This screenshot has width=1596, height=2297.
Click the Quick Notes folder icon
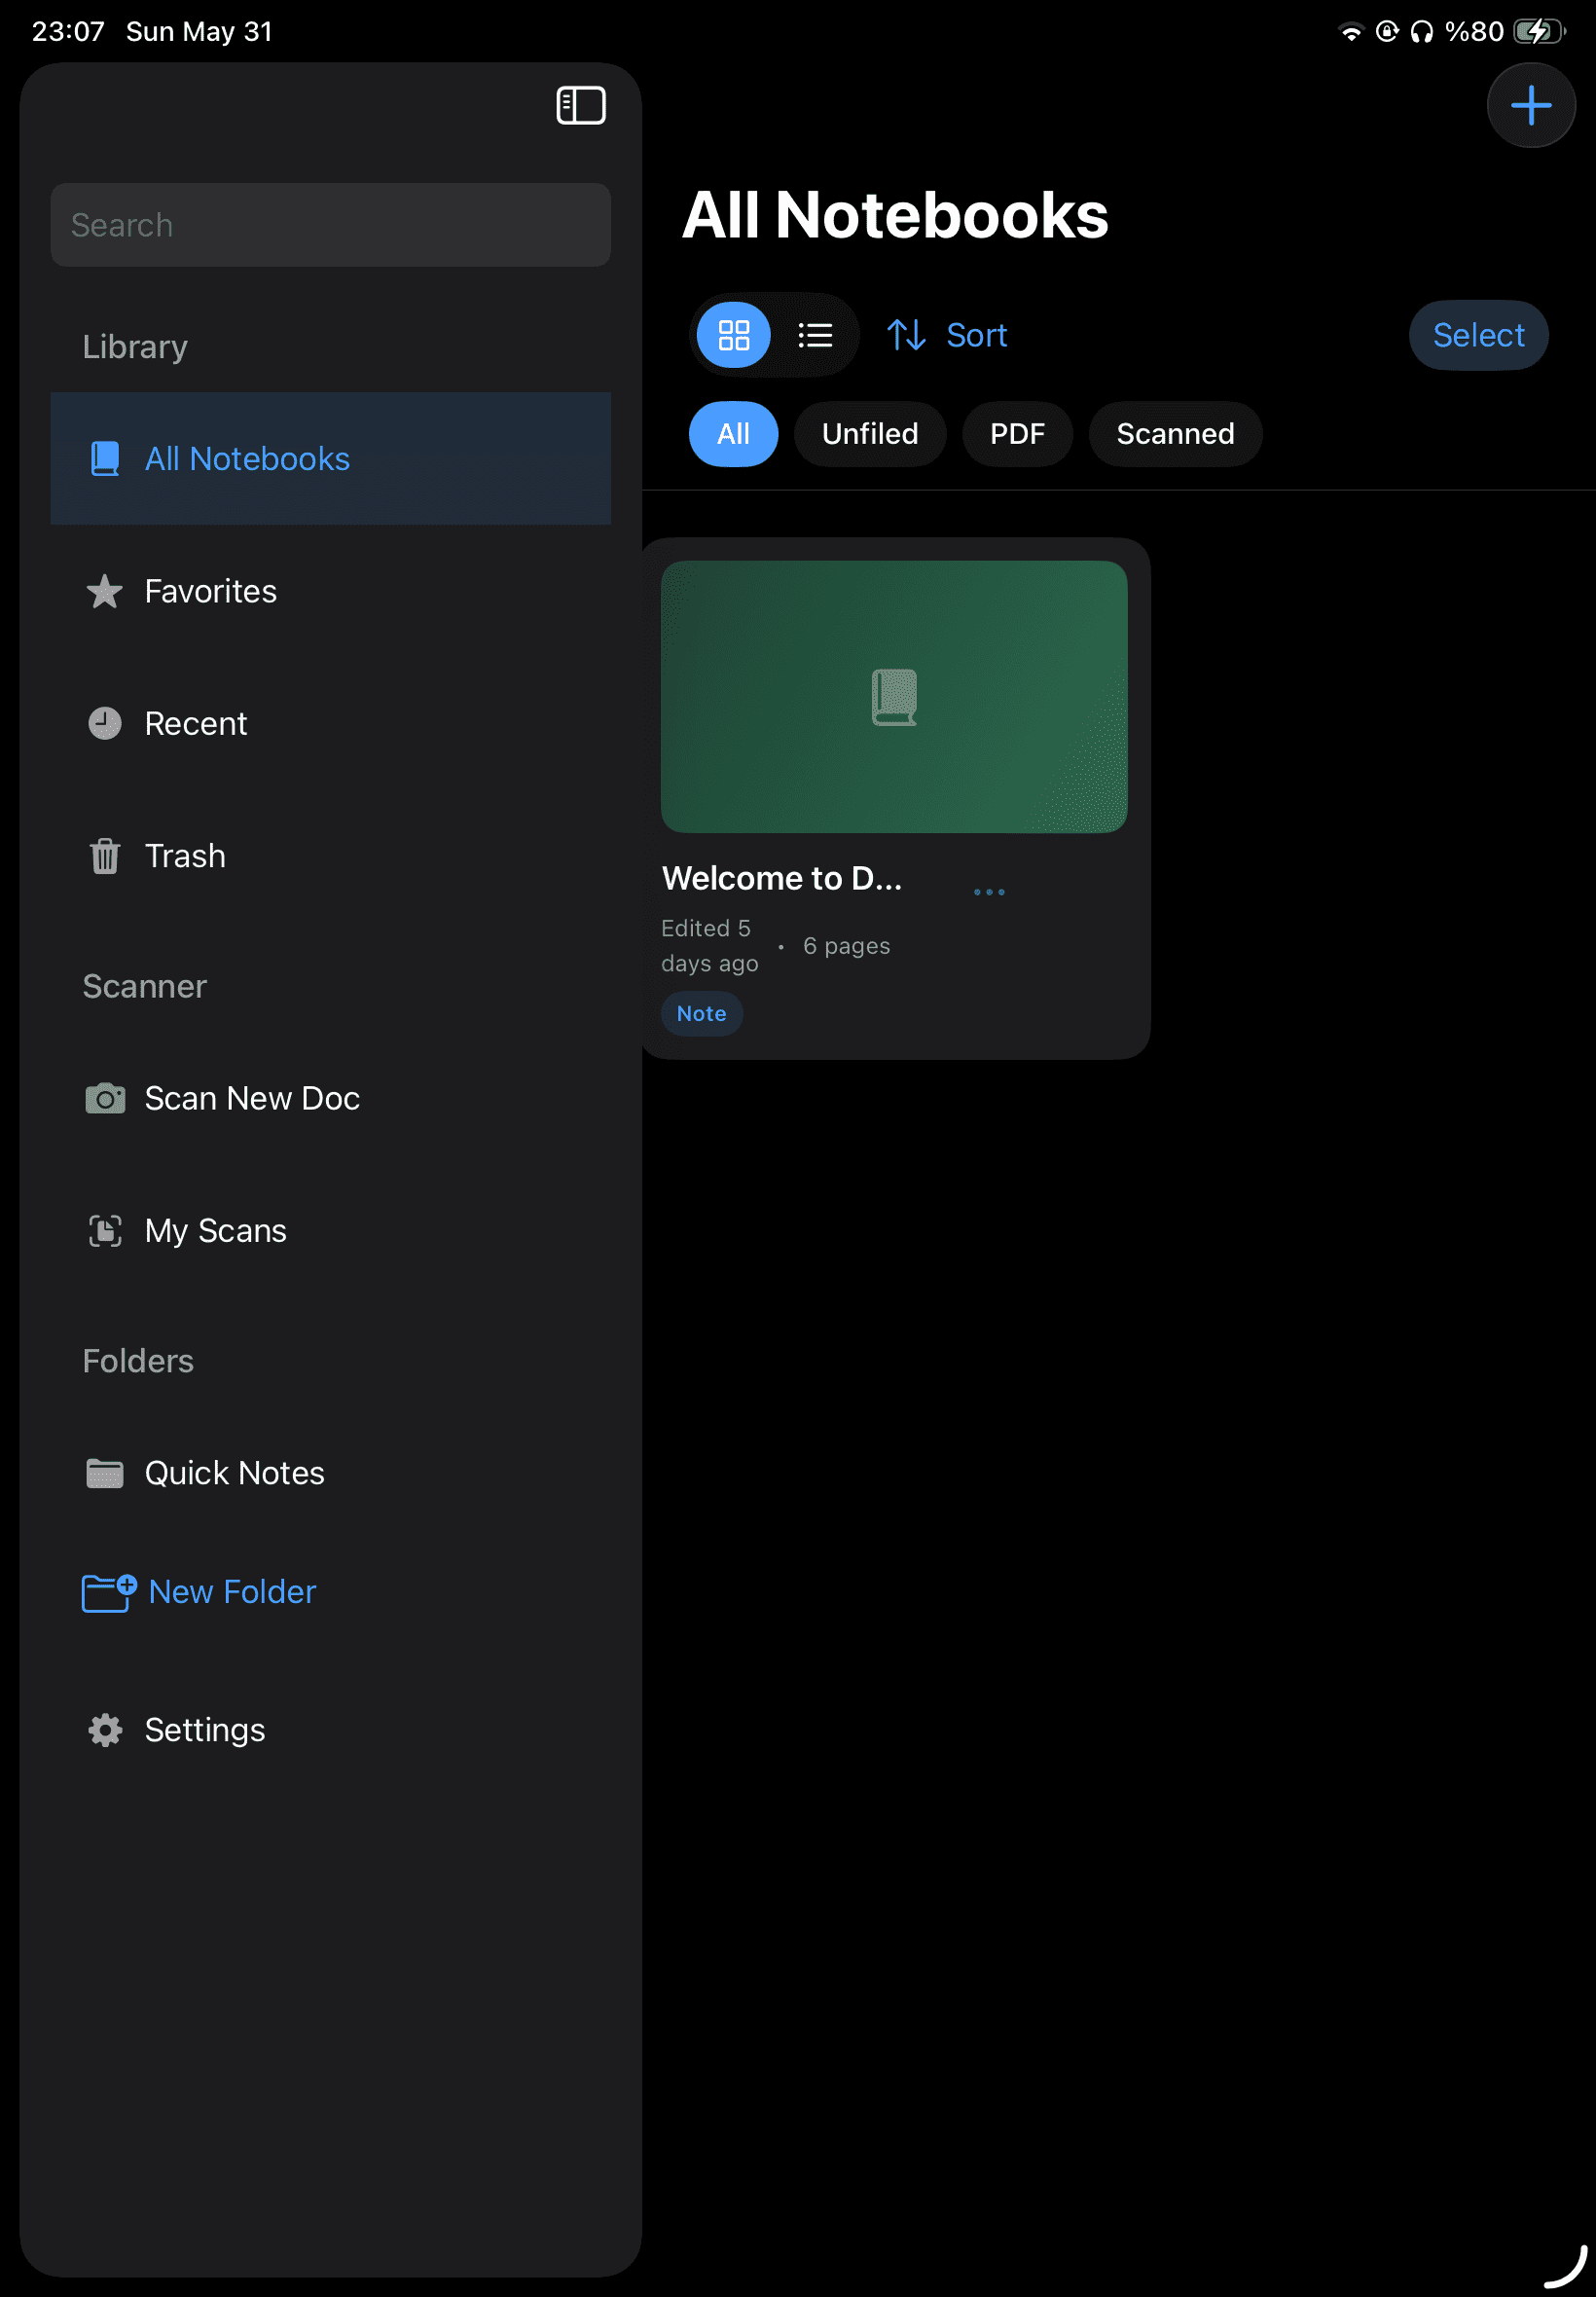click(x=105, y=1474)
